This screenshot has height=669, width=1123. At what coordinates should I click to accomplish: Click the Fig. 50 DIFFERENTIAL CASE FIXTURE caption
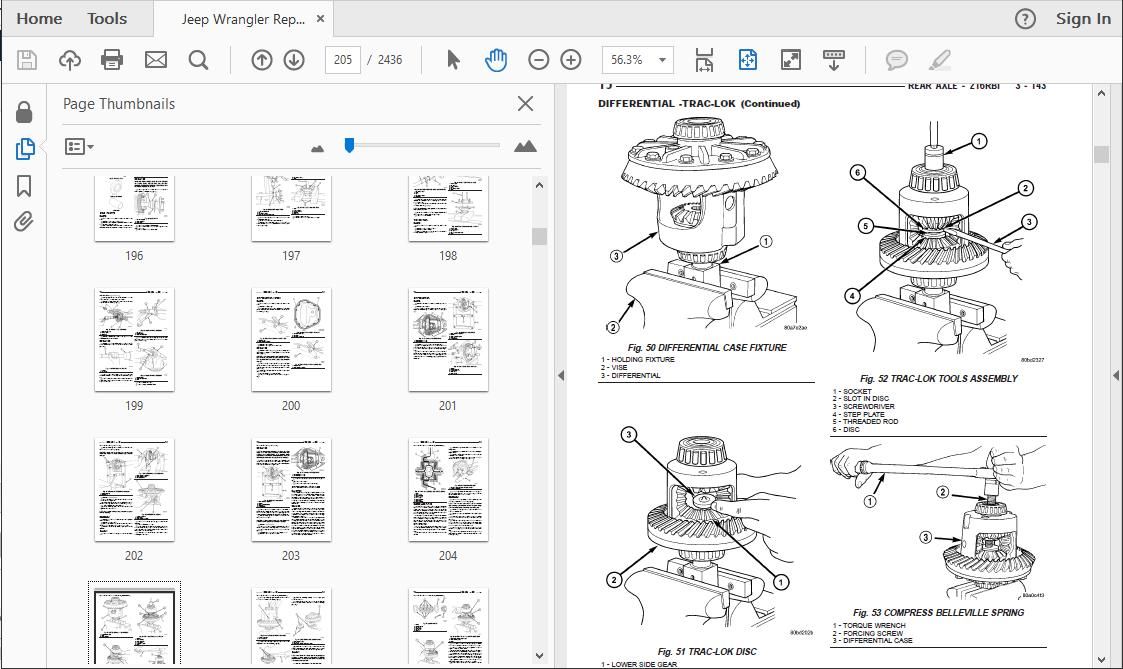[707, 347]
